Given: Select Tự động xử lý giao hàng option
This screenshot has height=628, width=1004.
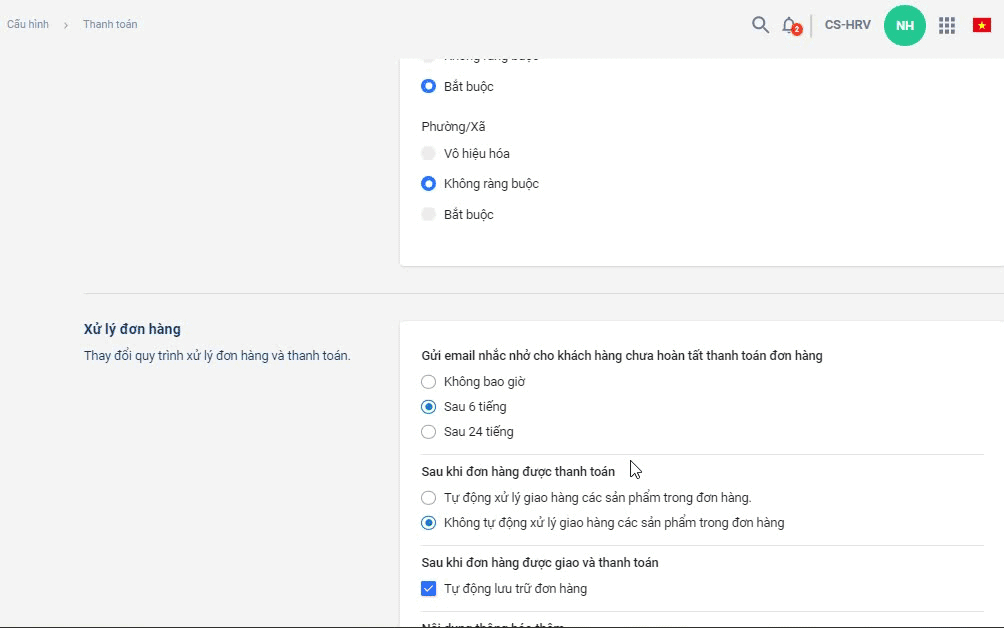Looking at the screenshot, I should [x=429, y=497].
